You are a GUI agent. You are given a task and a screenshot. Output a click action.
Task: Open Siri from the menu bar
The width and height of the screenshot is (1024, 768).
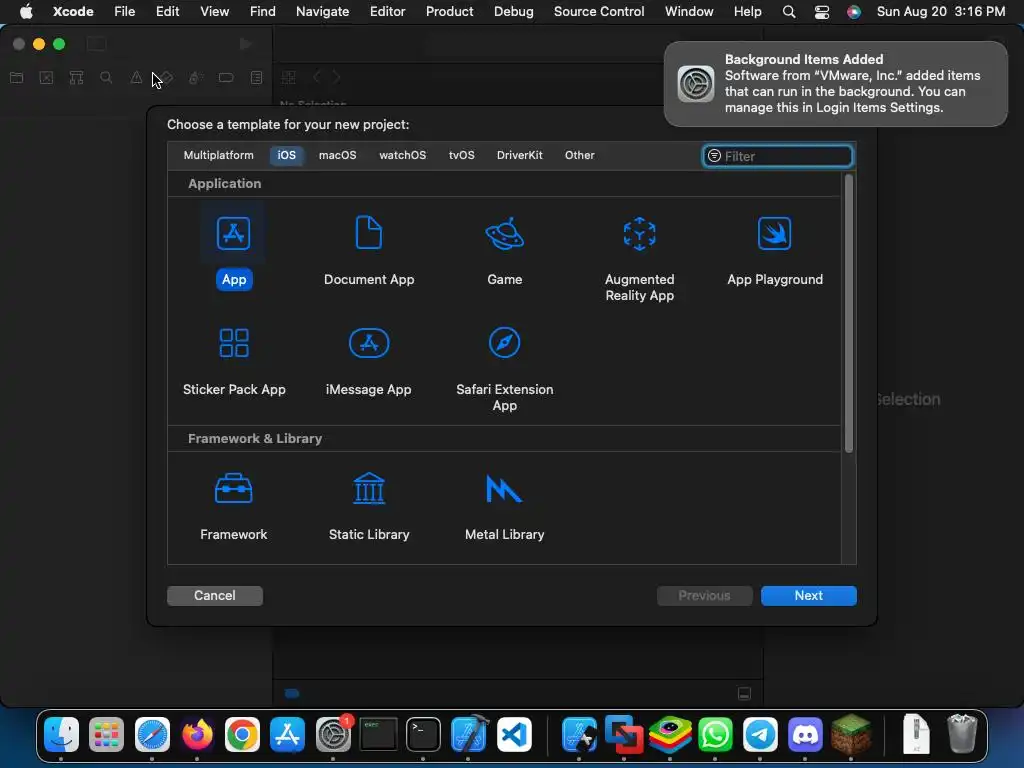coord(854,12)
